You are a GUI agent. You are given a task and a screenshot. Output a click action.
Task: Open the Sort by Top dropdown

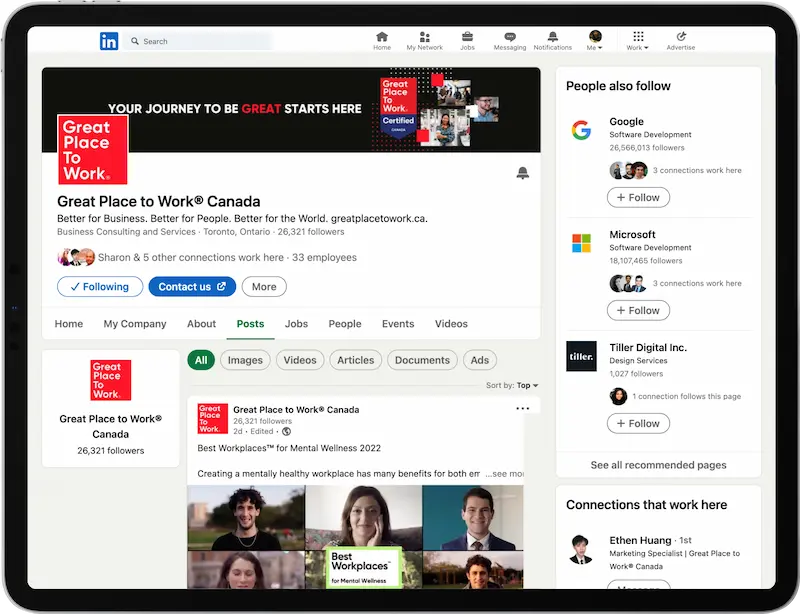(x=512, y=385)
